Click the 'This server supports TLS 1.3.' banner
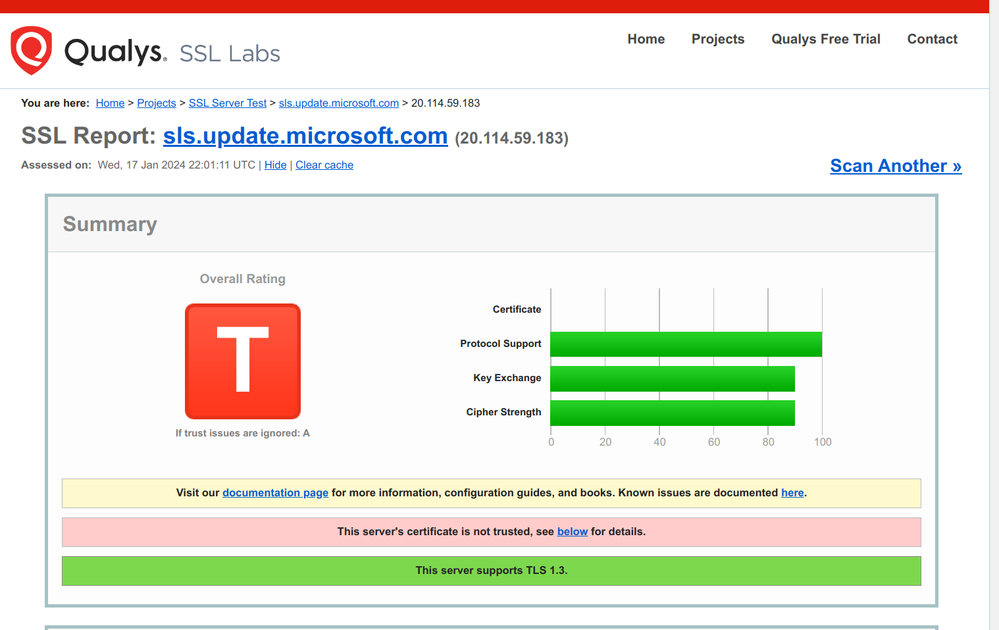This screenshot has height=630, width=999. click(x=491, y=571)
